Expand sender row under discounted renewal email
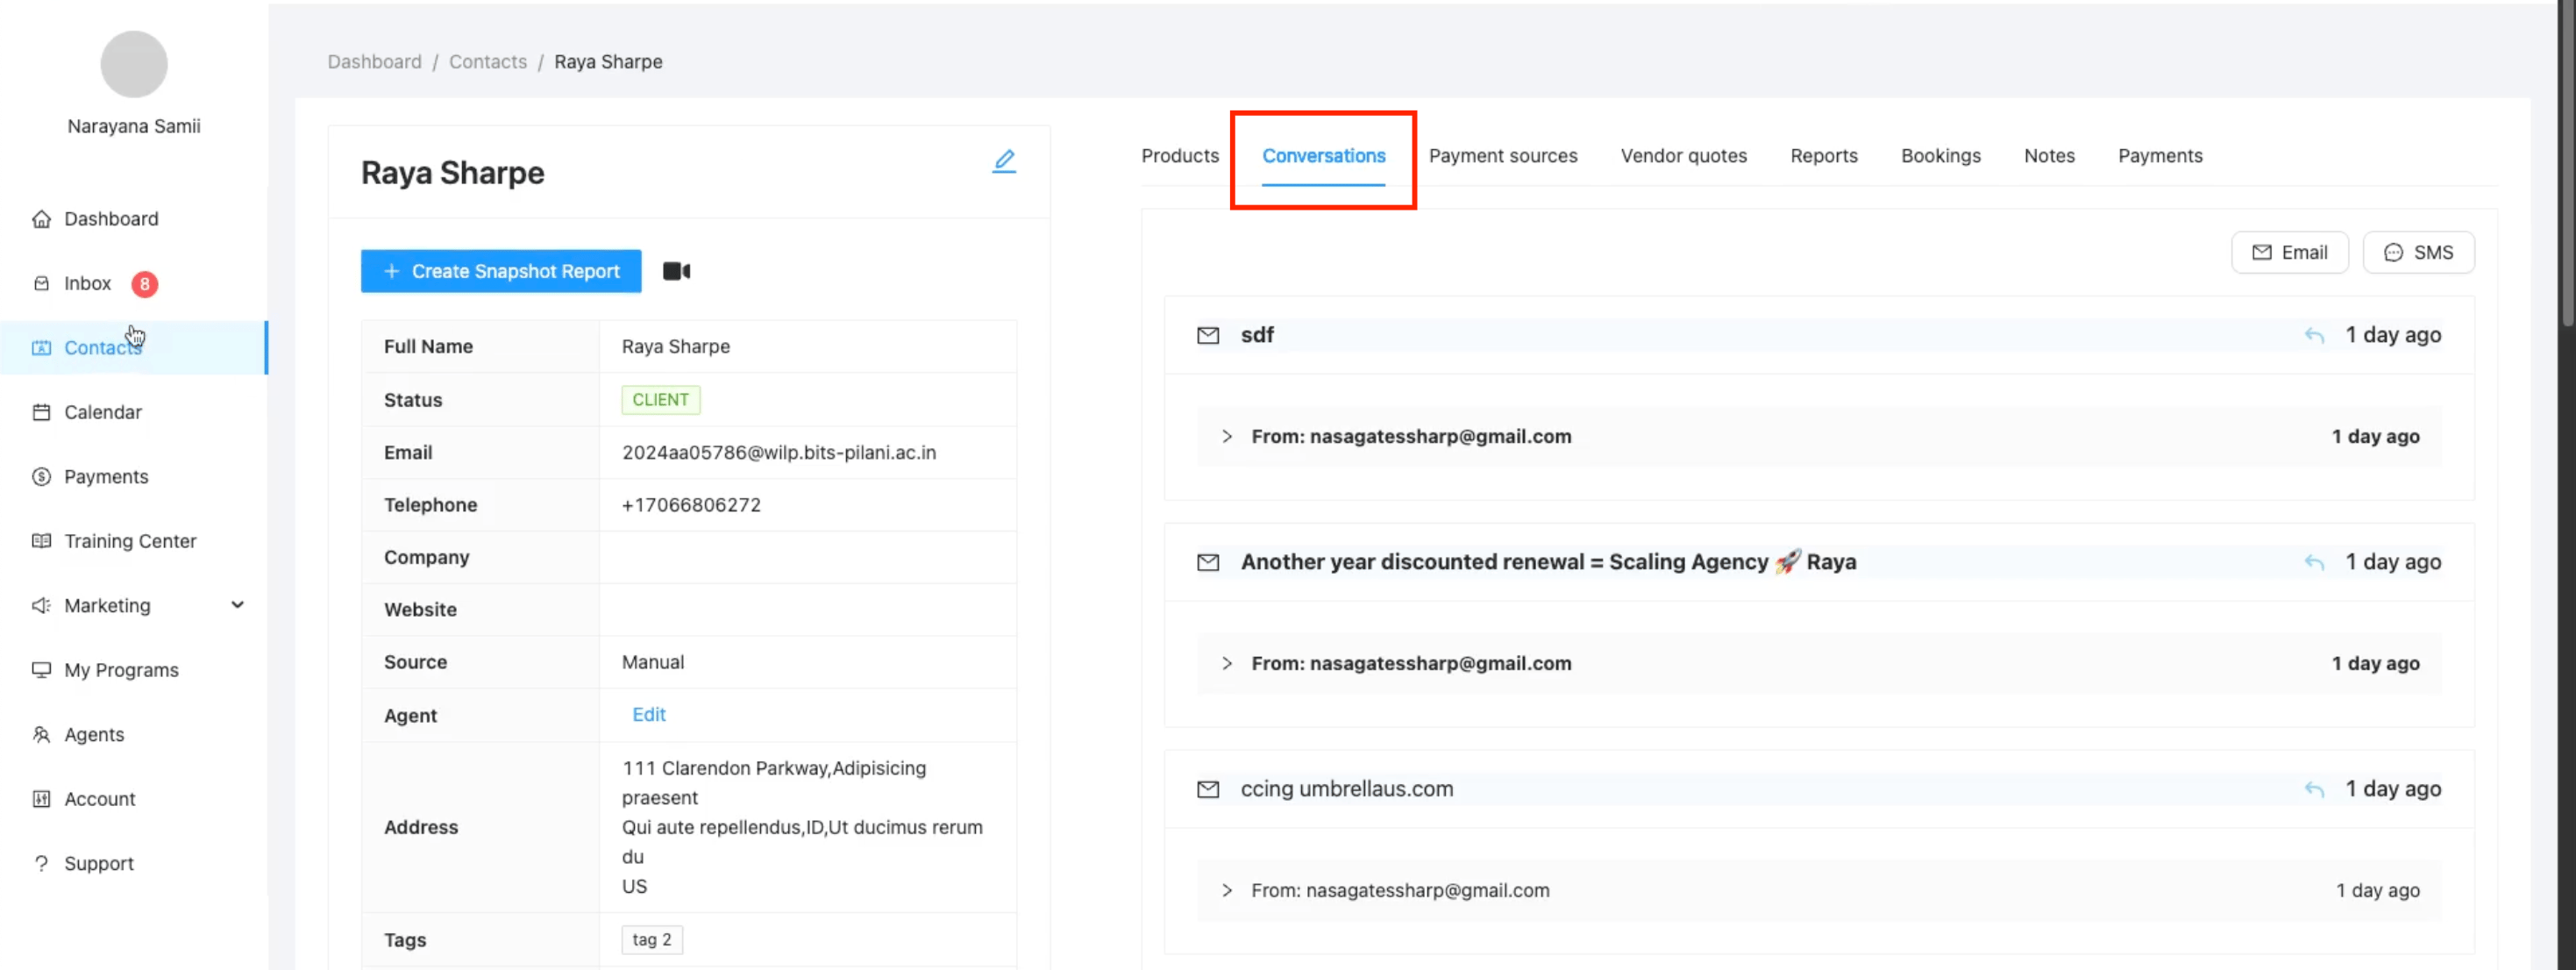 coord(1226,663)
